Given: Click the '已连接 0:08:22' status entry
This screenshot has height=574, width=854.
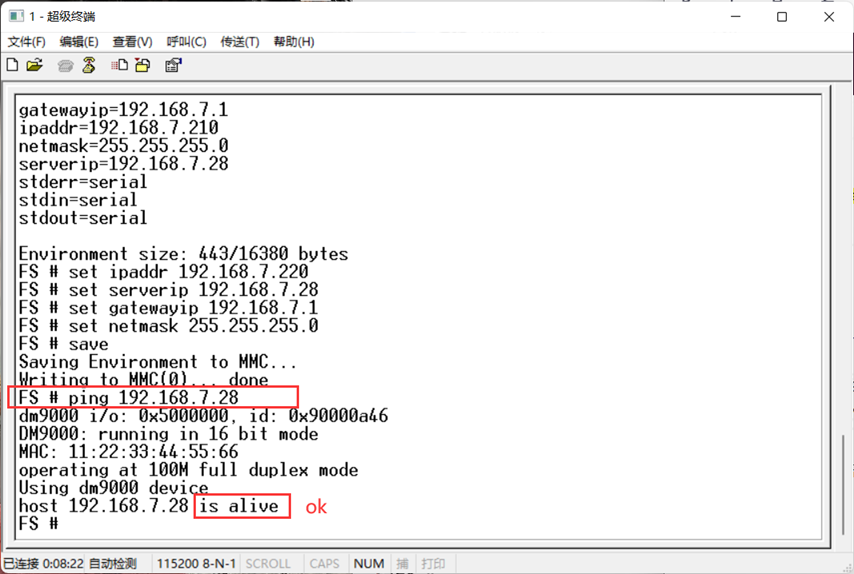Looking at the screenshot, I should pos(44,564).
